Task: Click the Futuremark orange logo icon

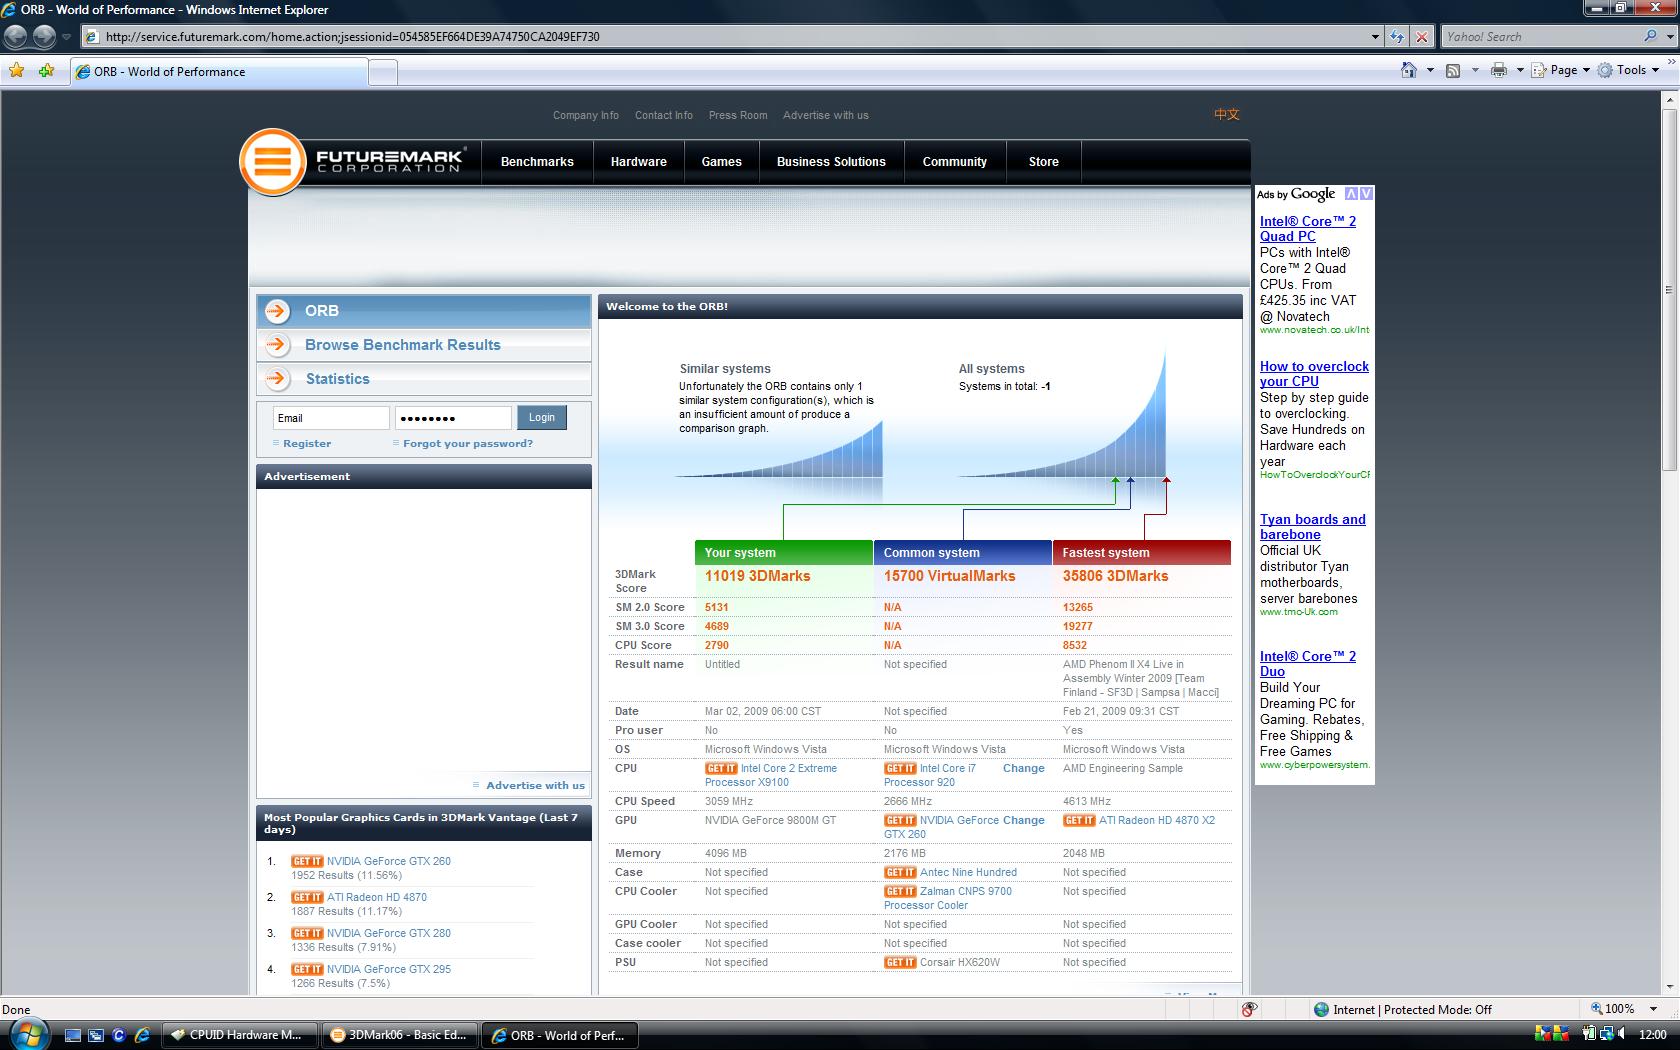Action: coord(273,161)
